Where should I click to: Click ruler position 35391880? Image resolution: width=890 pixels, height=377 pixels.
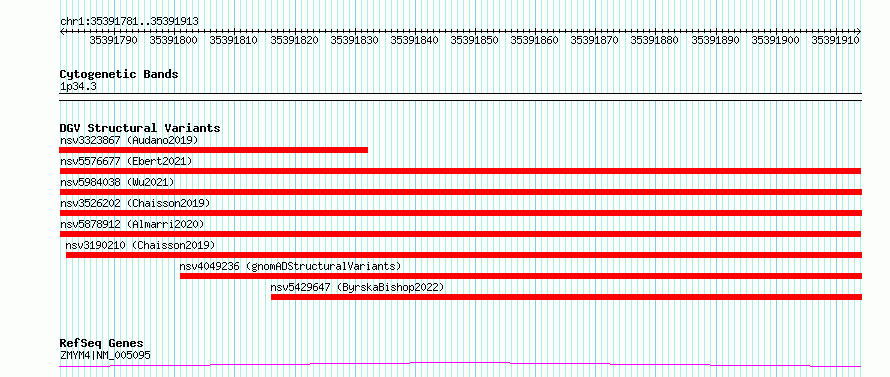pyautogui.click(x=655, y=40)
